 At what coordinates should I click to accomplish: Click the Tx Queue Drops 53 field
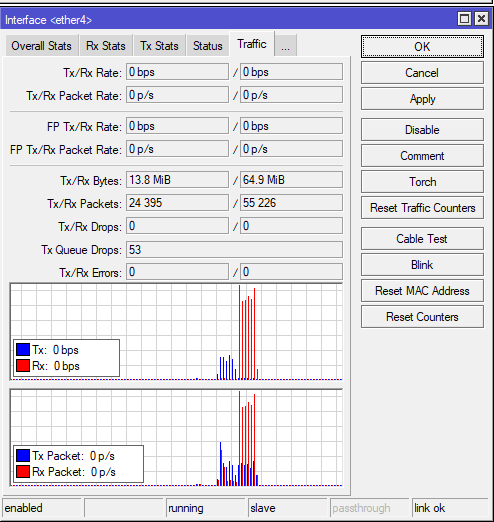[234, 250]
